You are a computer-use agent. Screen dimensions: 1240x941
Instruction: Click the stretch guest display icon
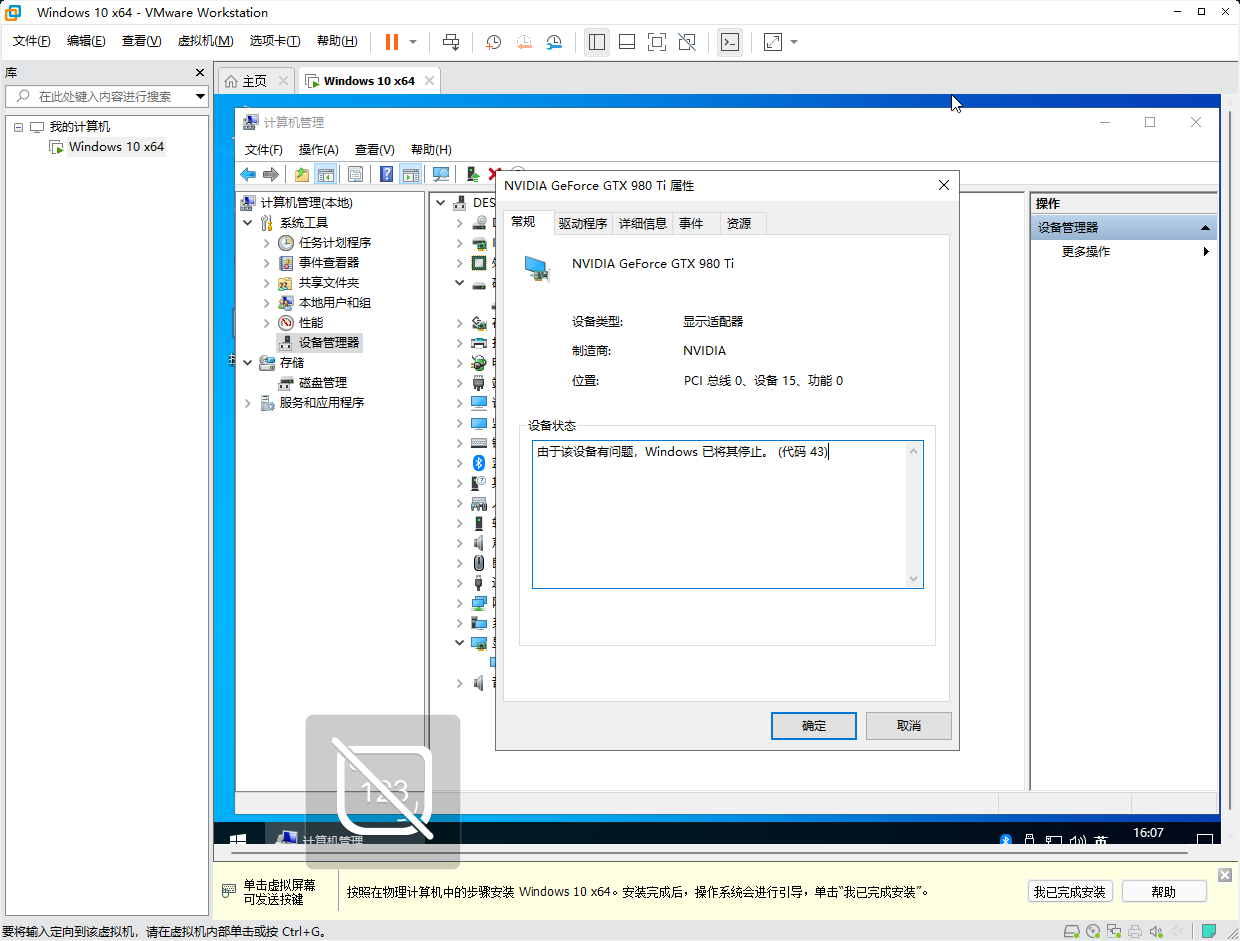773,42
